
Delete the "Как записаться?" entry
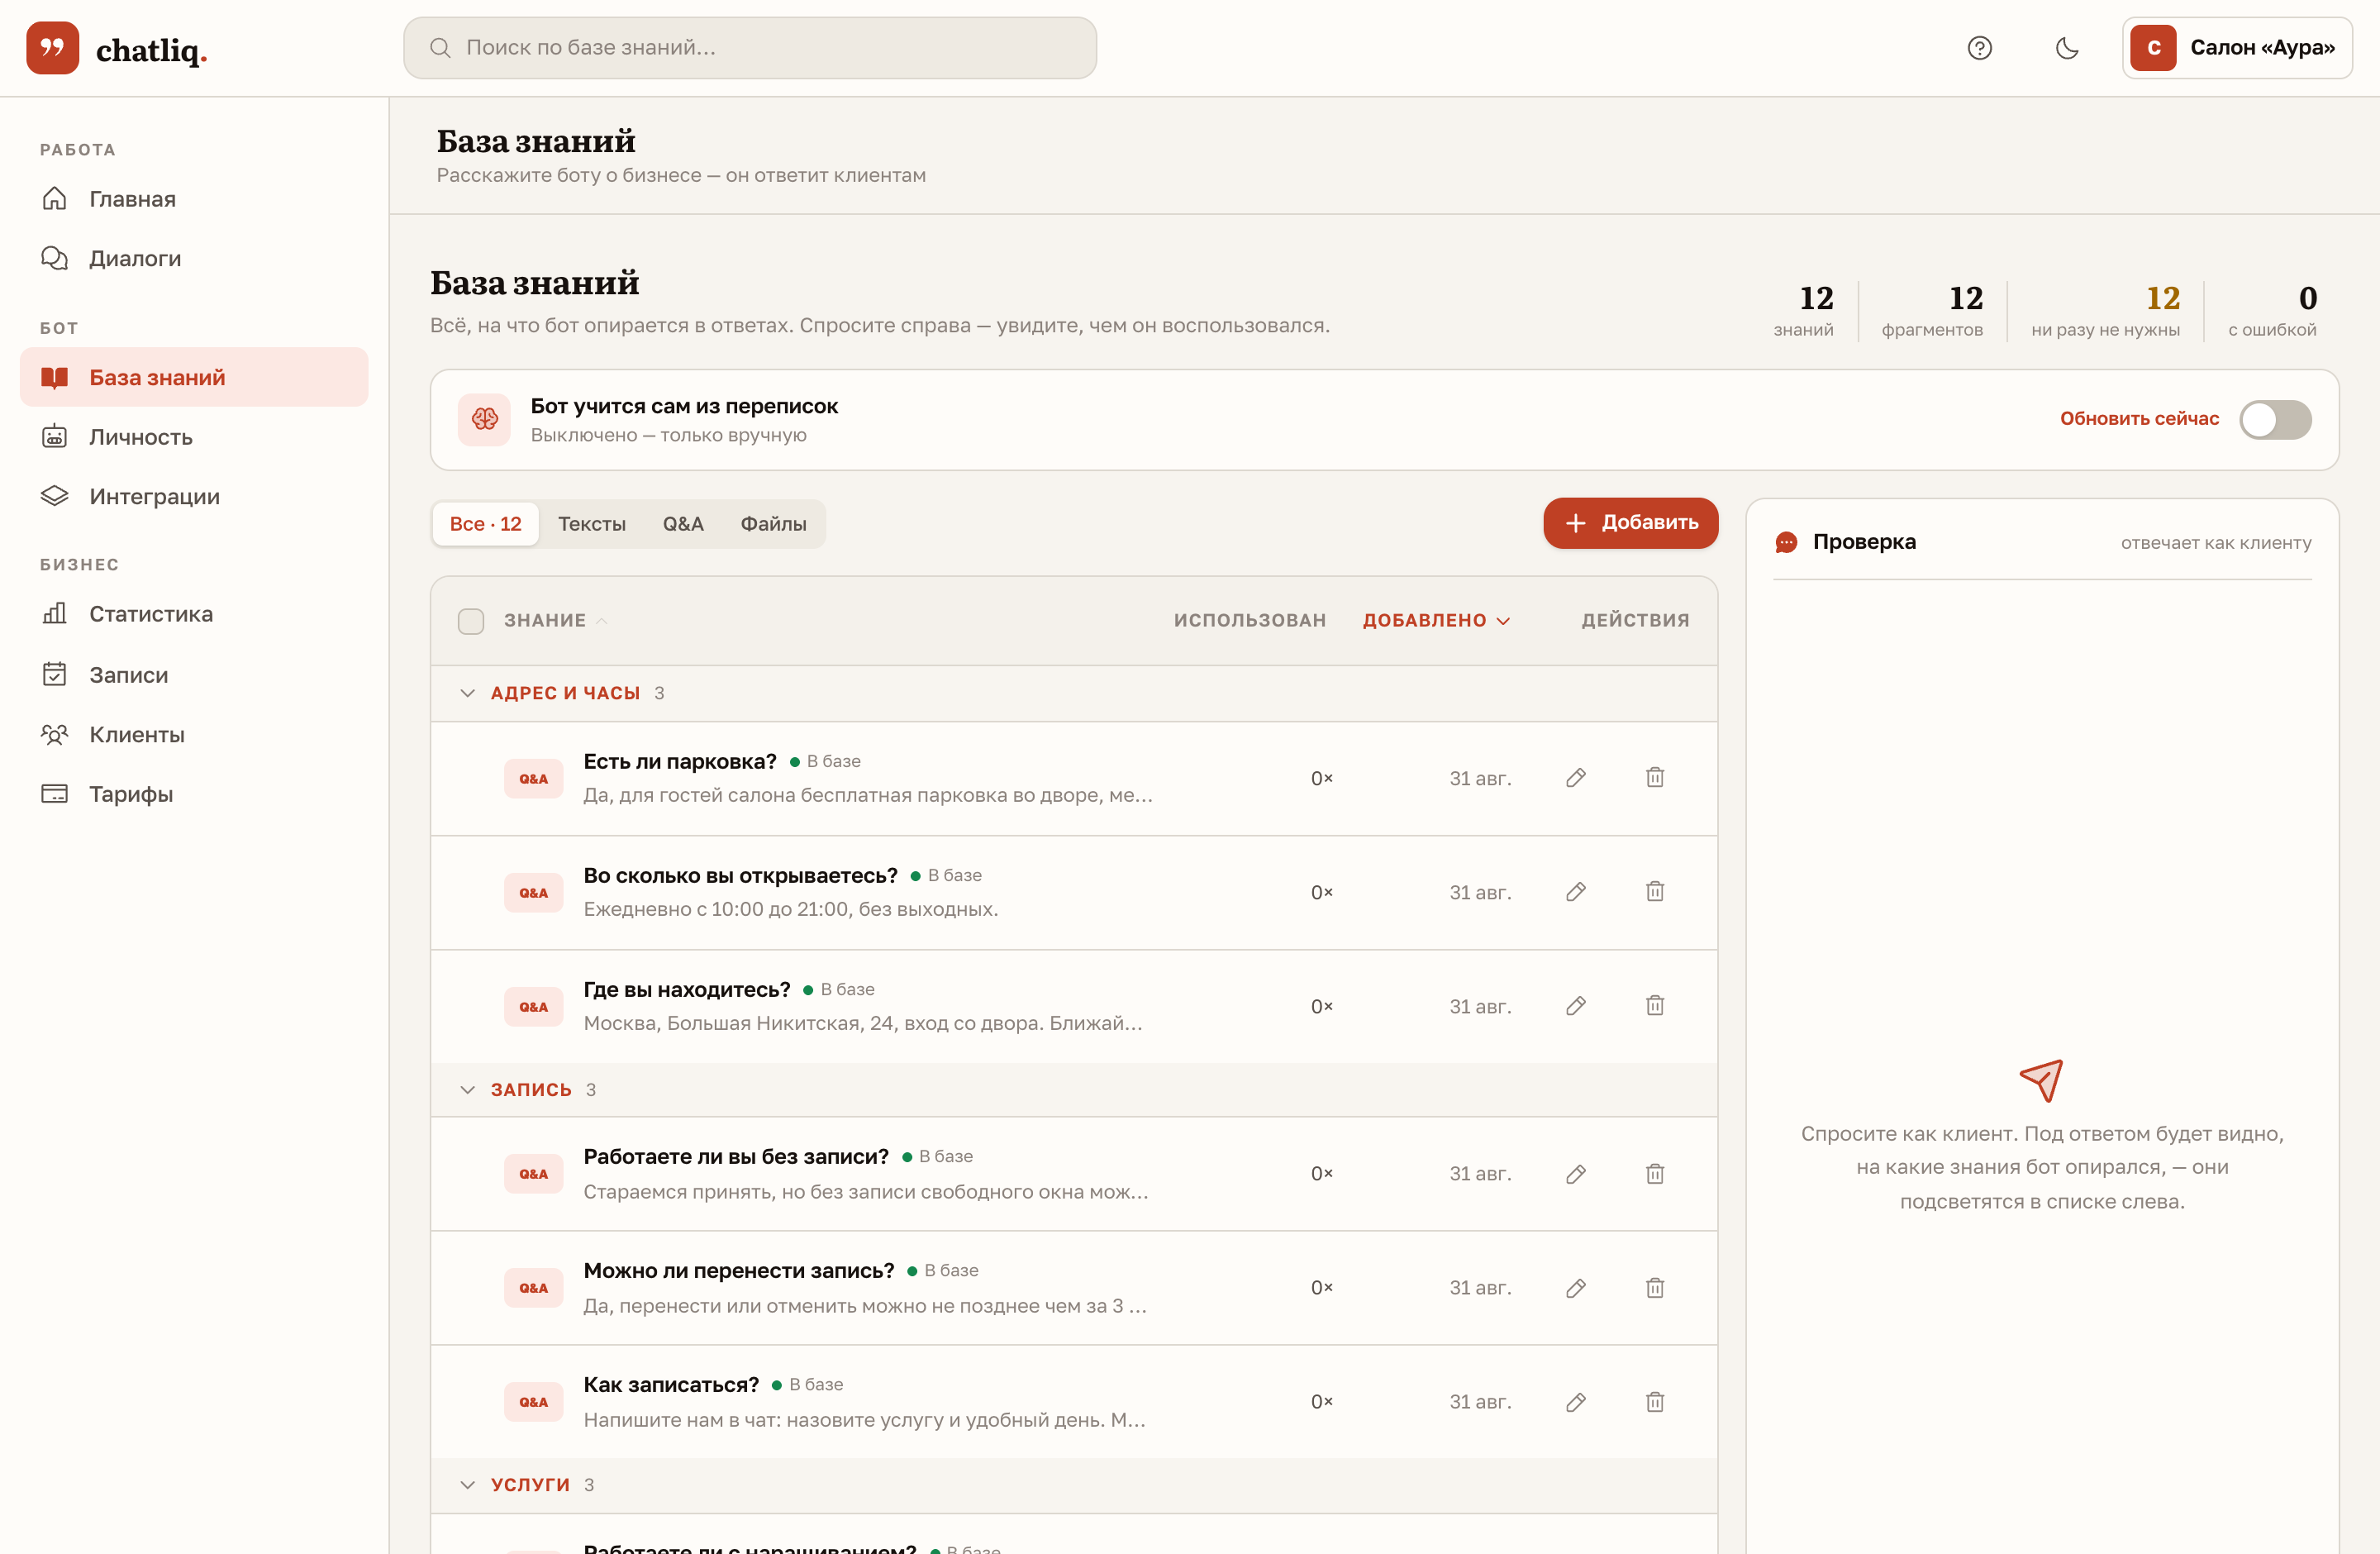(x=1655, y=1402)
